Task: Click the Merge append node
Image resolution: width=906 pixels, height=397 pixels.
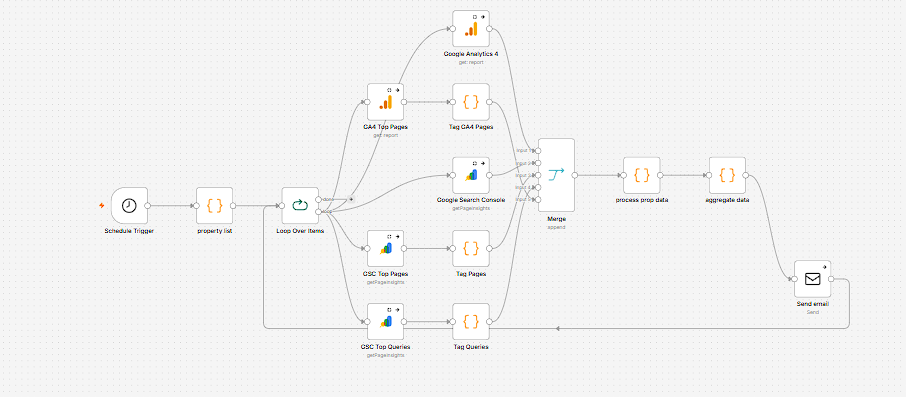Action: click(x=556, y=175)
